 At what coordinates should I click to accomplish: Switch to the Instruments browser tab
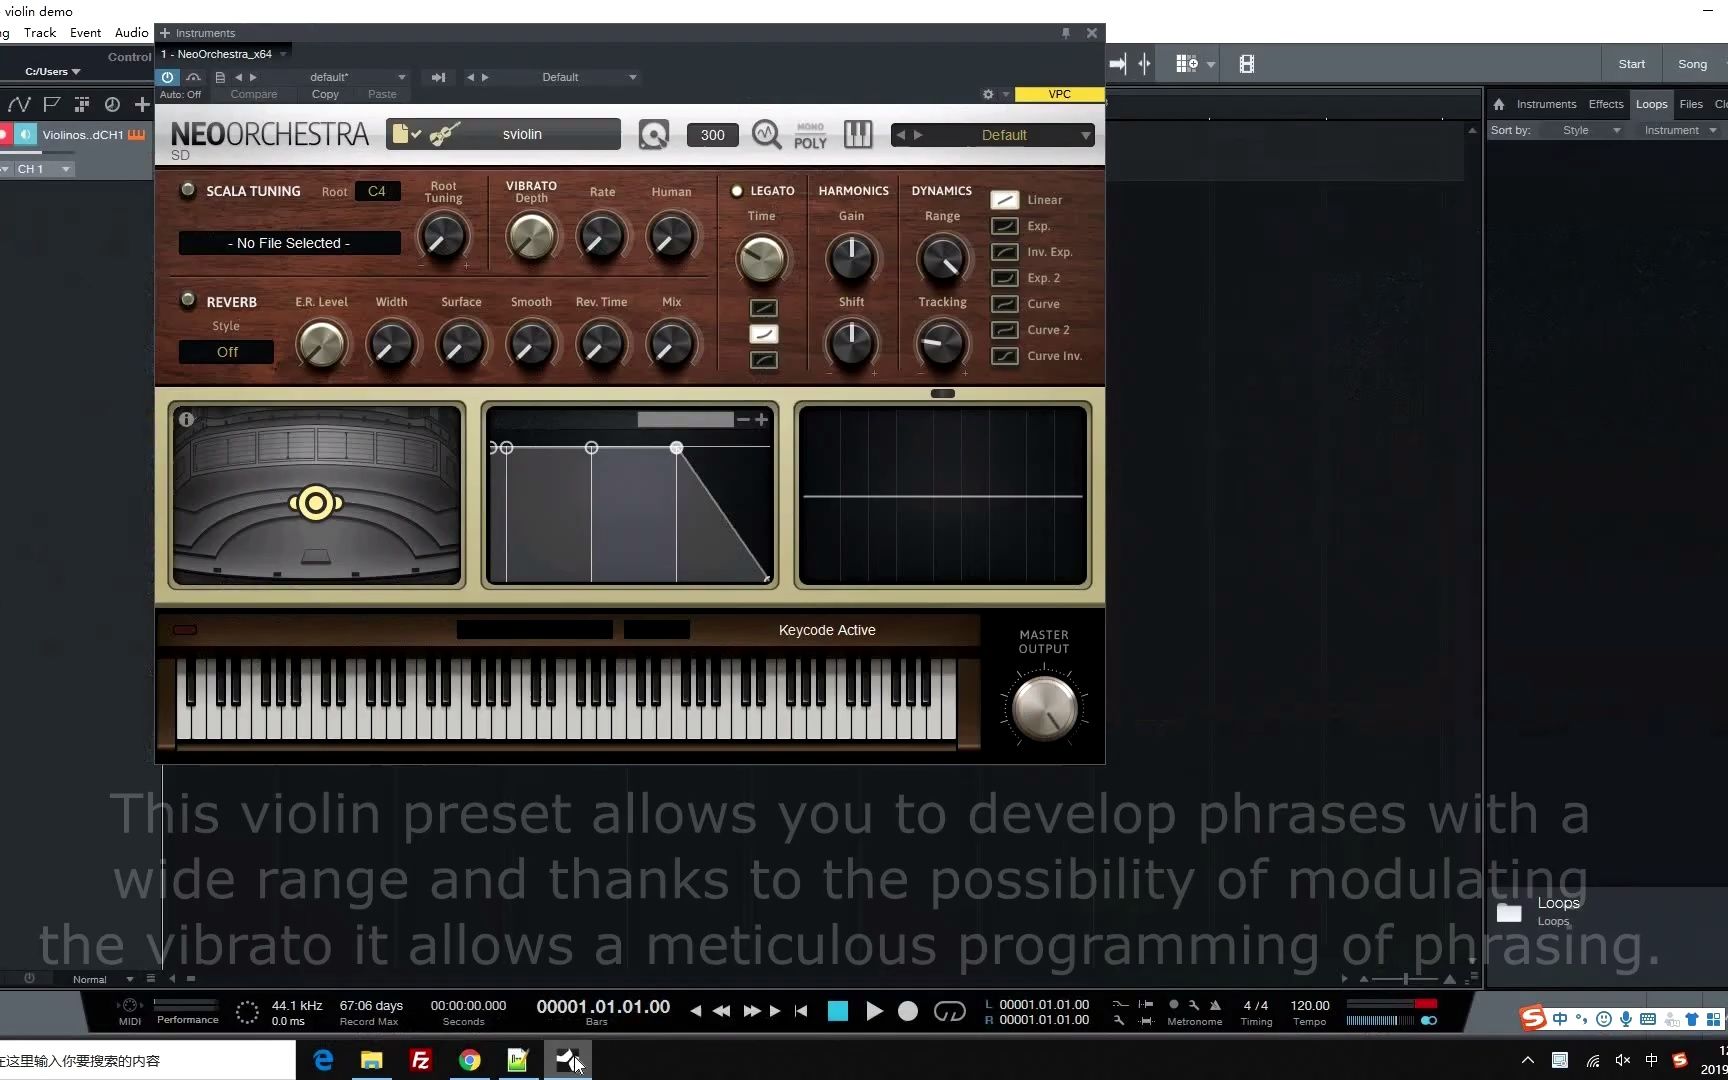click(1546, 104)
